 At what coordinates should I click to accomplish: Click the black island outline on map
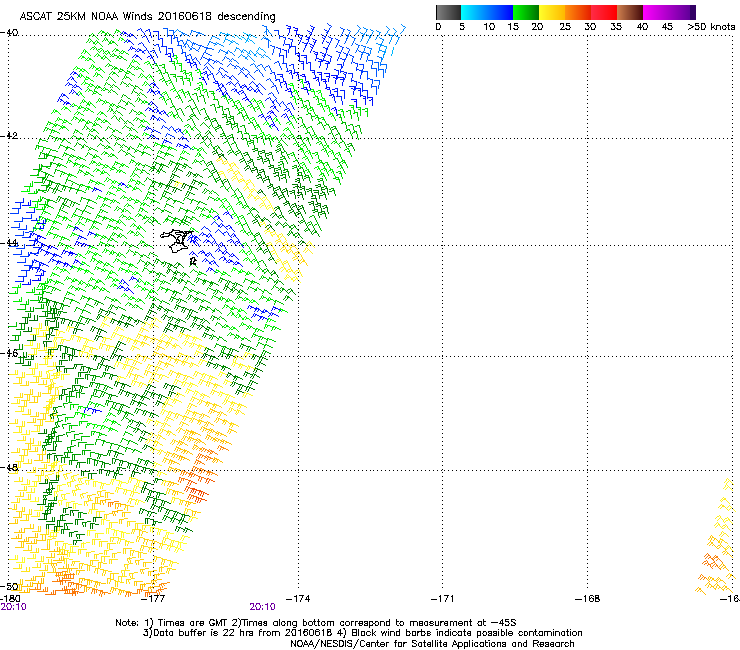pos(177,240)
